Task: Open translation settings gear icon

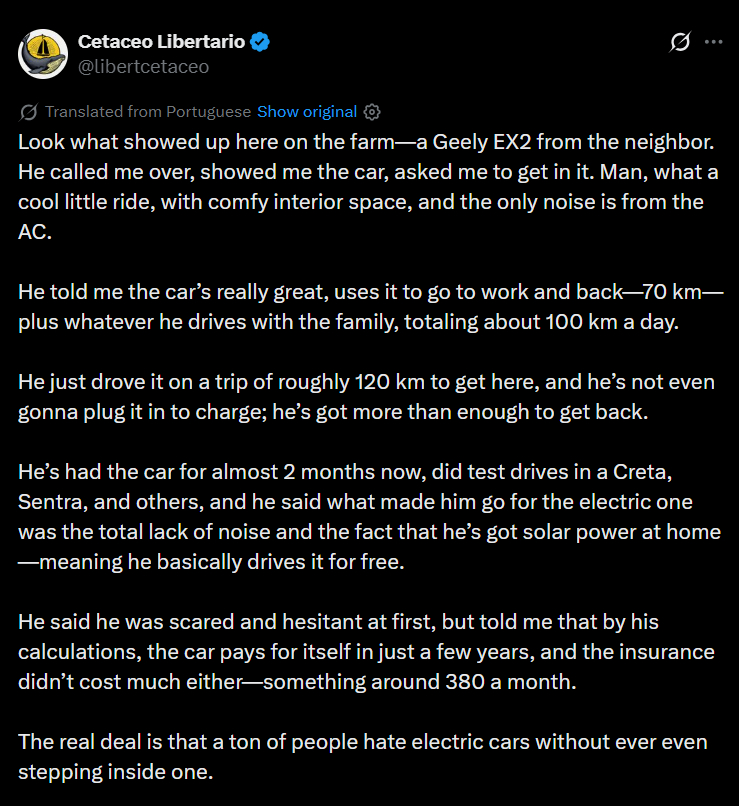Action: pos(372,111)
